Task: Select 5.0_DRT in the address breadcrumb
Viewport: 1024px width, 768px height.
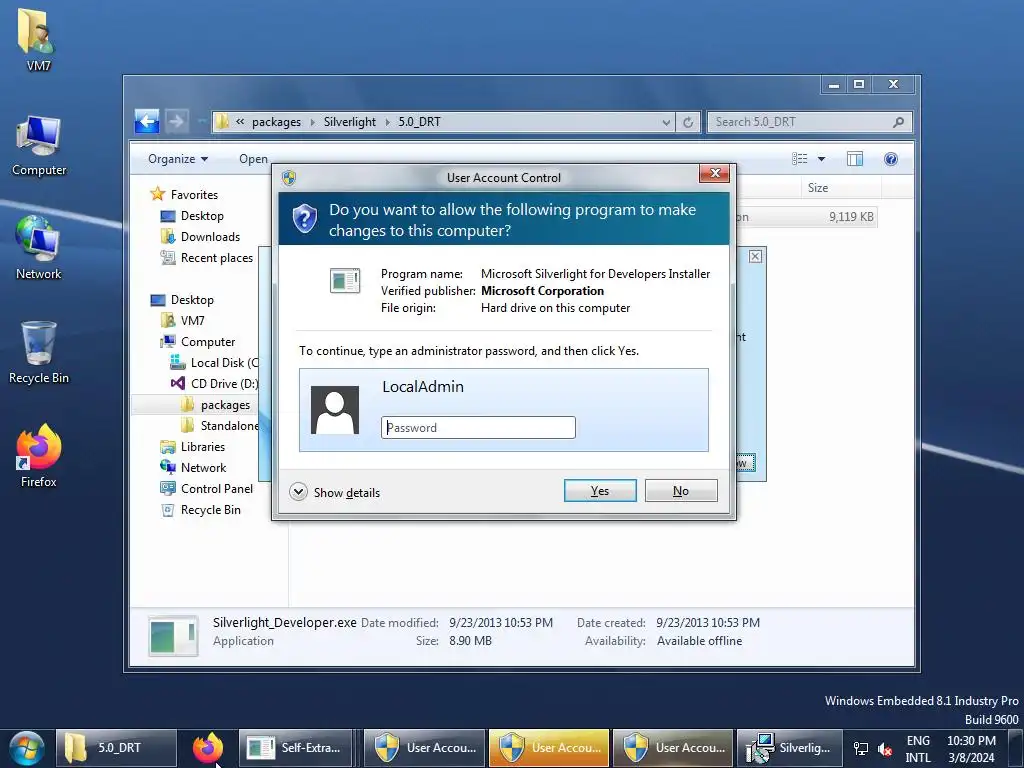Action: pyautogui.click(x=419, y=122)
